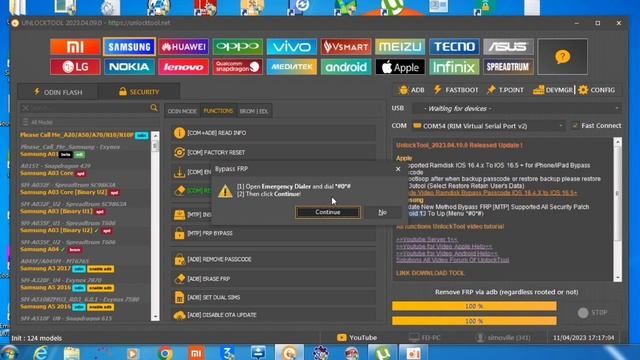640x360 pixels.
Task: Run [MTP] FRP Bypass
Action: coord(273,233)
